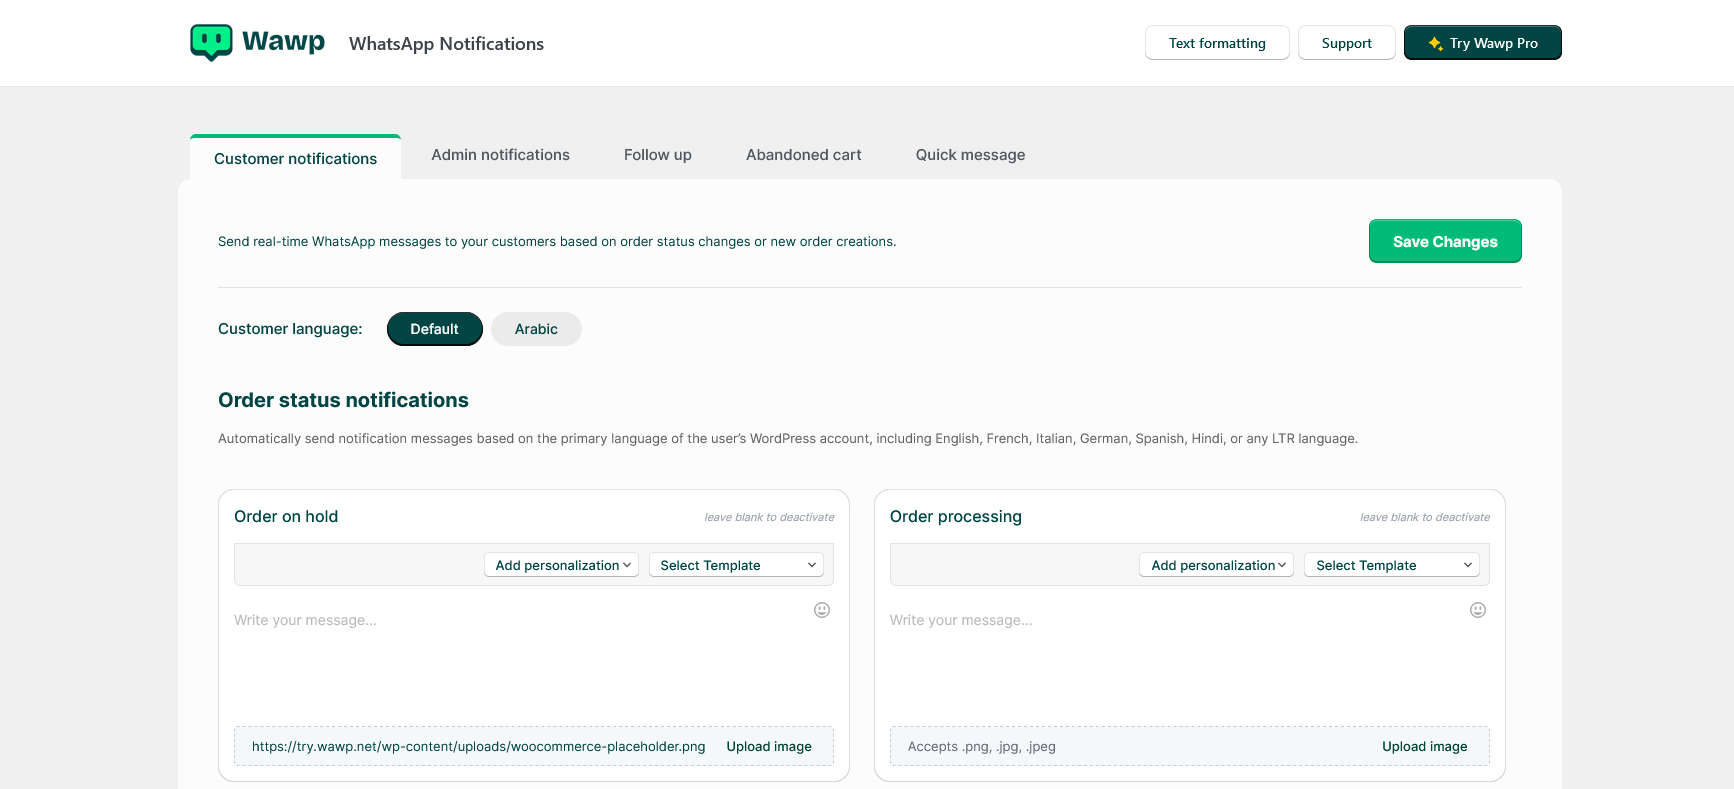Click 'leave blank to deactivate' in Order processing

click(x=1425, y=517)
